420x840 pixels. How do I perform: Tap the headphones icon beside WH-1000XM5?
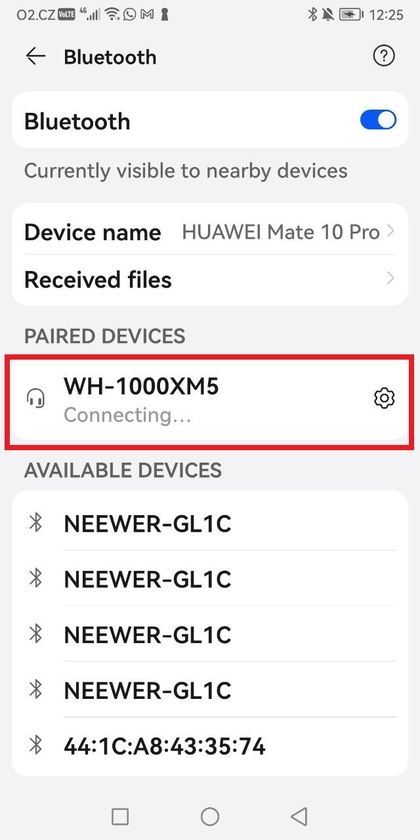pos(36,398)
